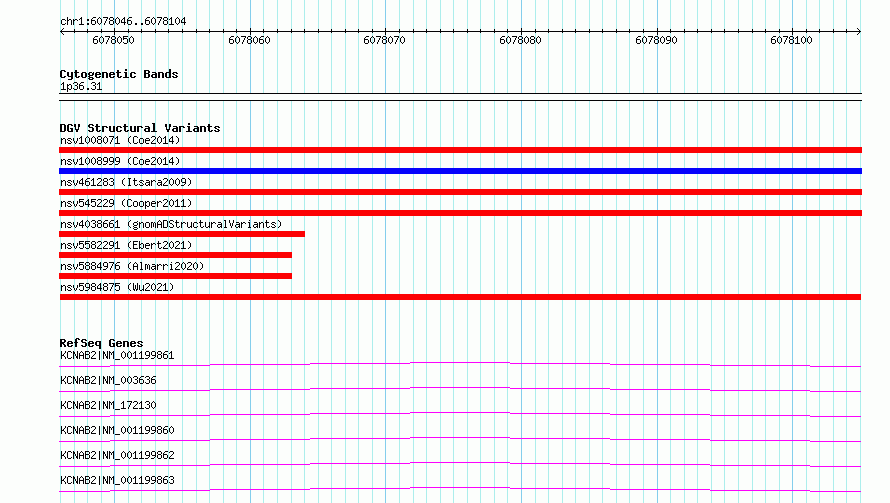The height and width of the screenshot is (503, 890).
Task: Click the red bar for nsv5984875
Action: (x=460, y=297)
